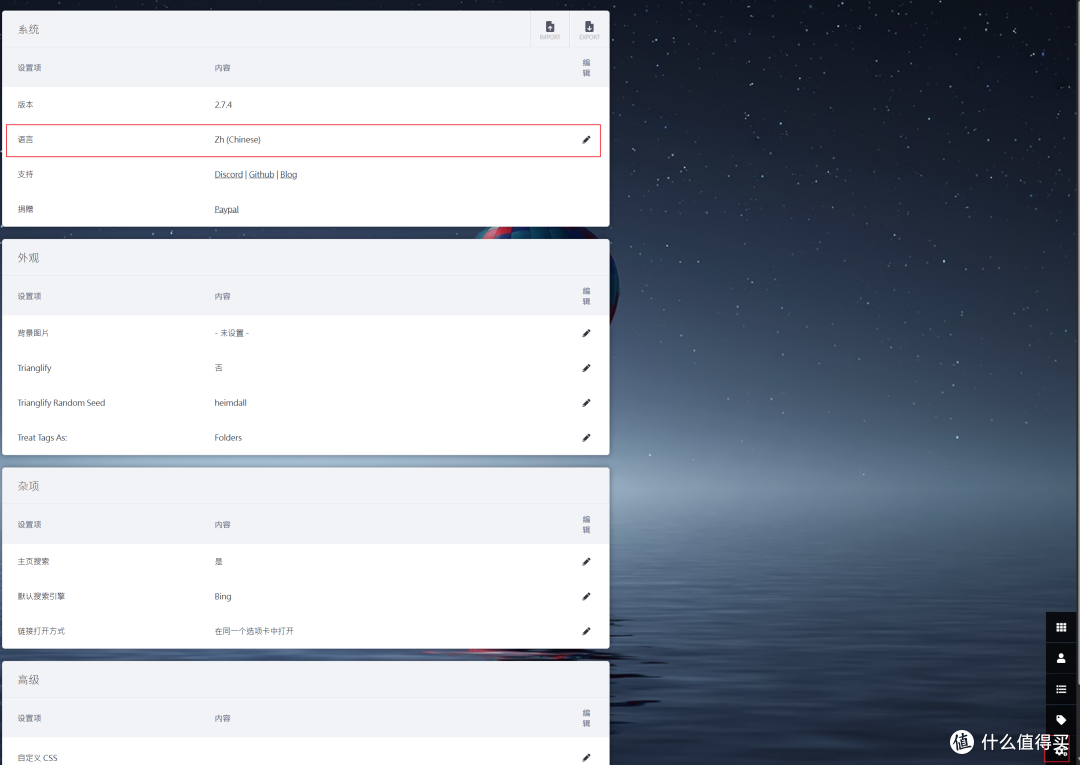
Task: Click the Zh (Chinese) language value
Action: 238,140
